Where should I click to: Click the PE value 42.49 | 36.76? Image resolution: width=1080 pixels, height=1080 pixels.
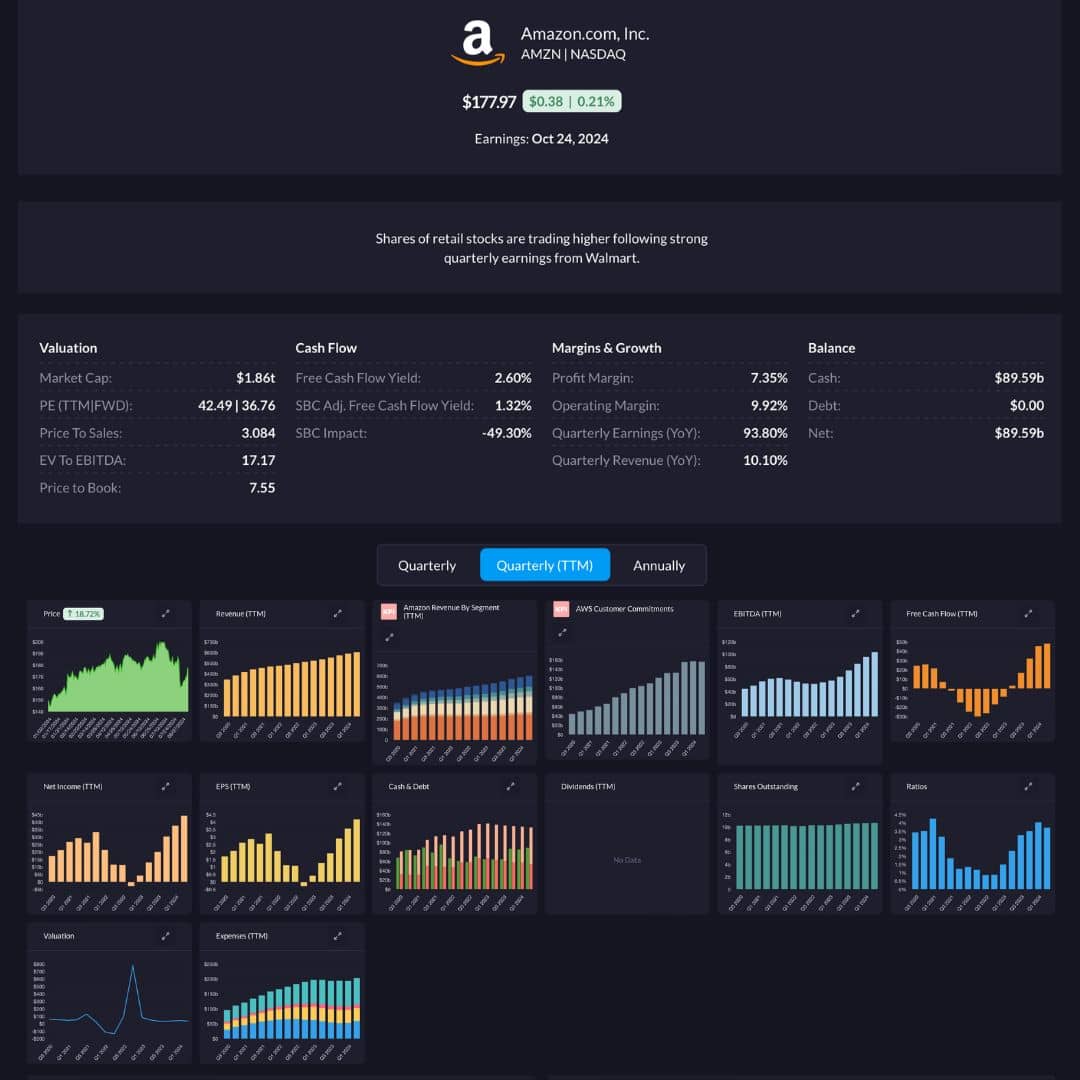pyautogui.click(x=236, y=405)
